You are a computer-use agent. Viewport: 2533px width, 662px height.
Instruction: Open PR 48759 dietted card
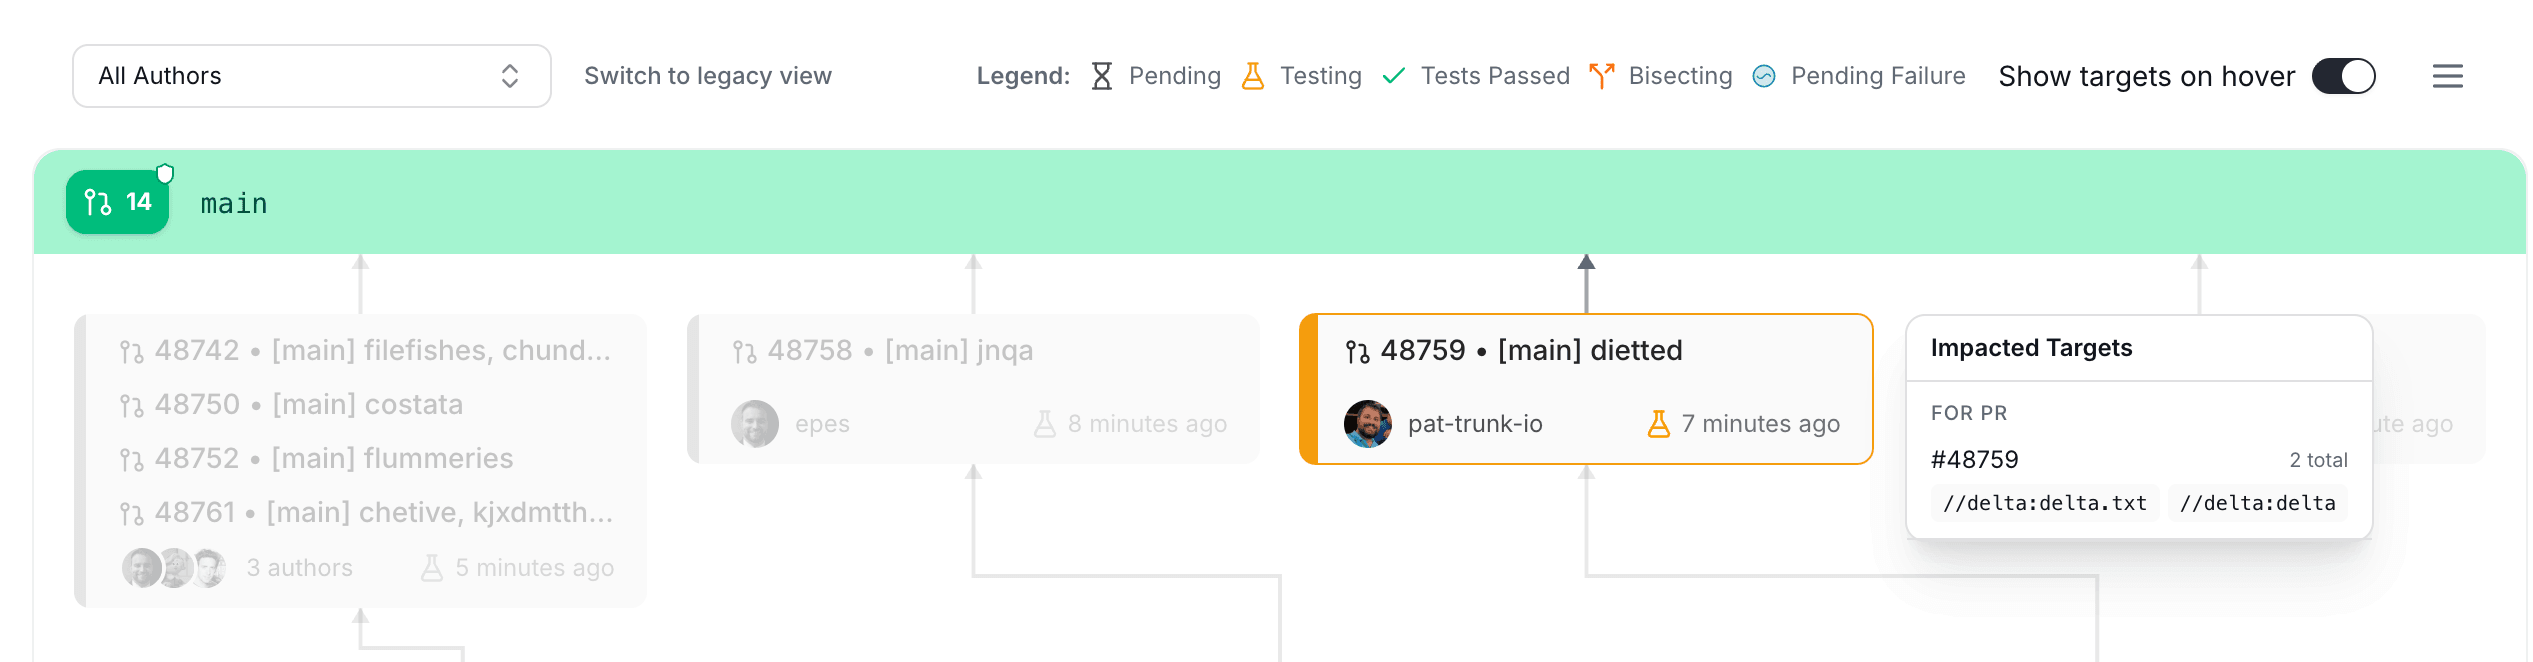coord(1588,351)
